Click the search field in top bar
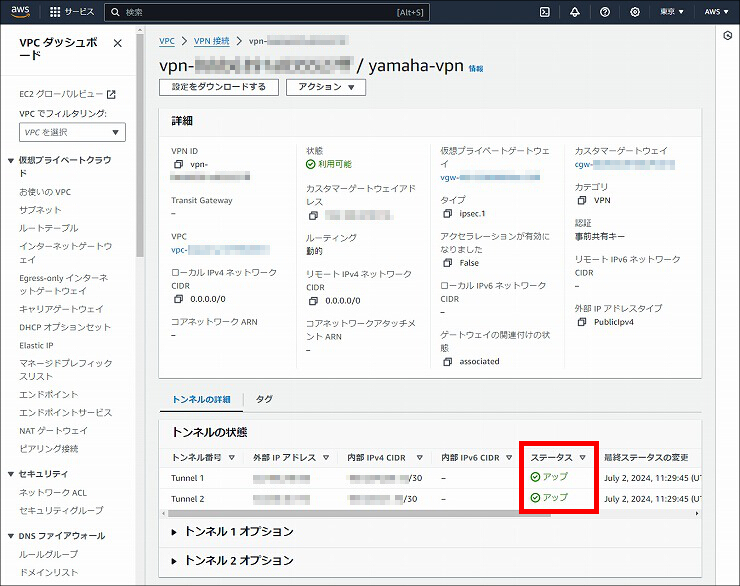 point(267,12)
